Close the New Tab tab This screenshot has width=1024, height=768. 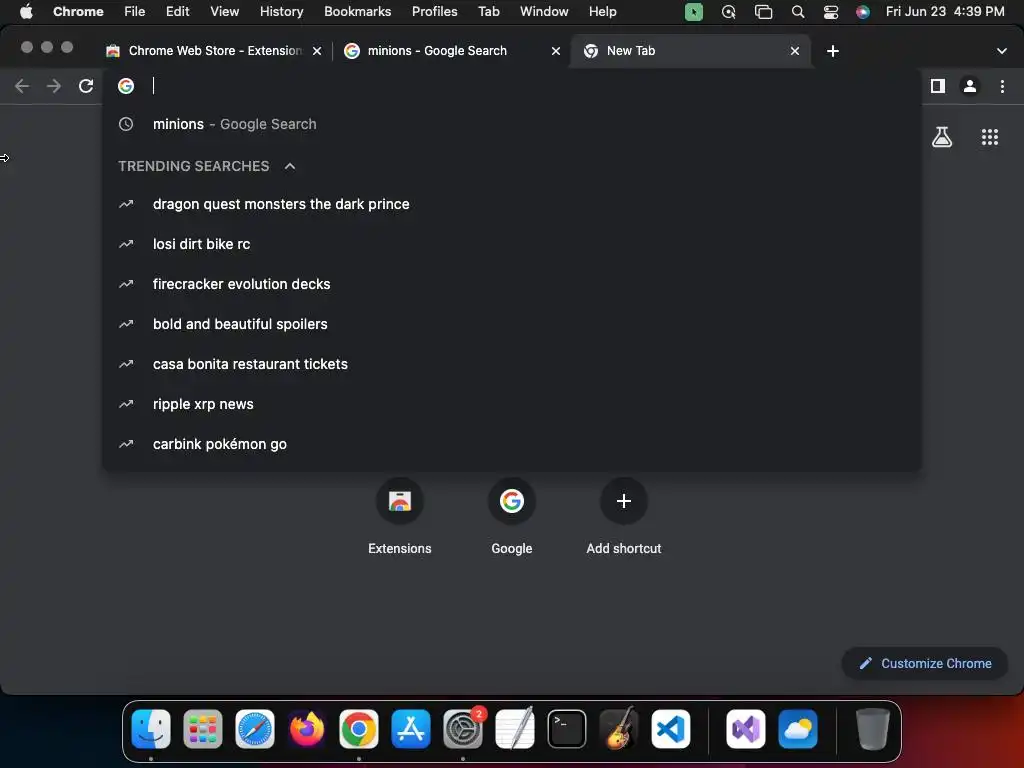pos(795,51)
